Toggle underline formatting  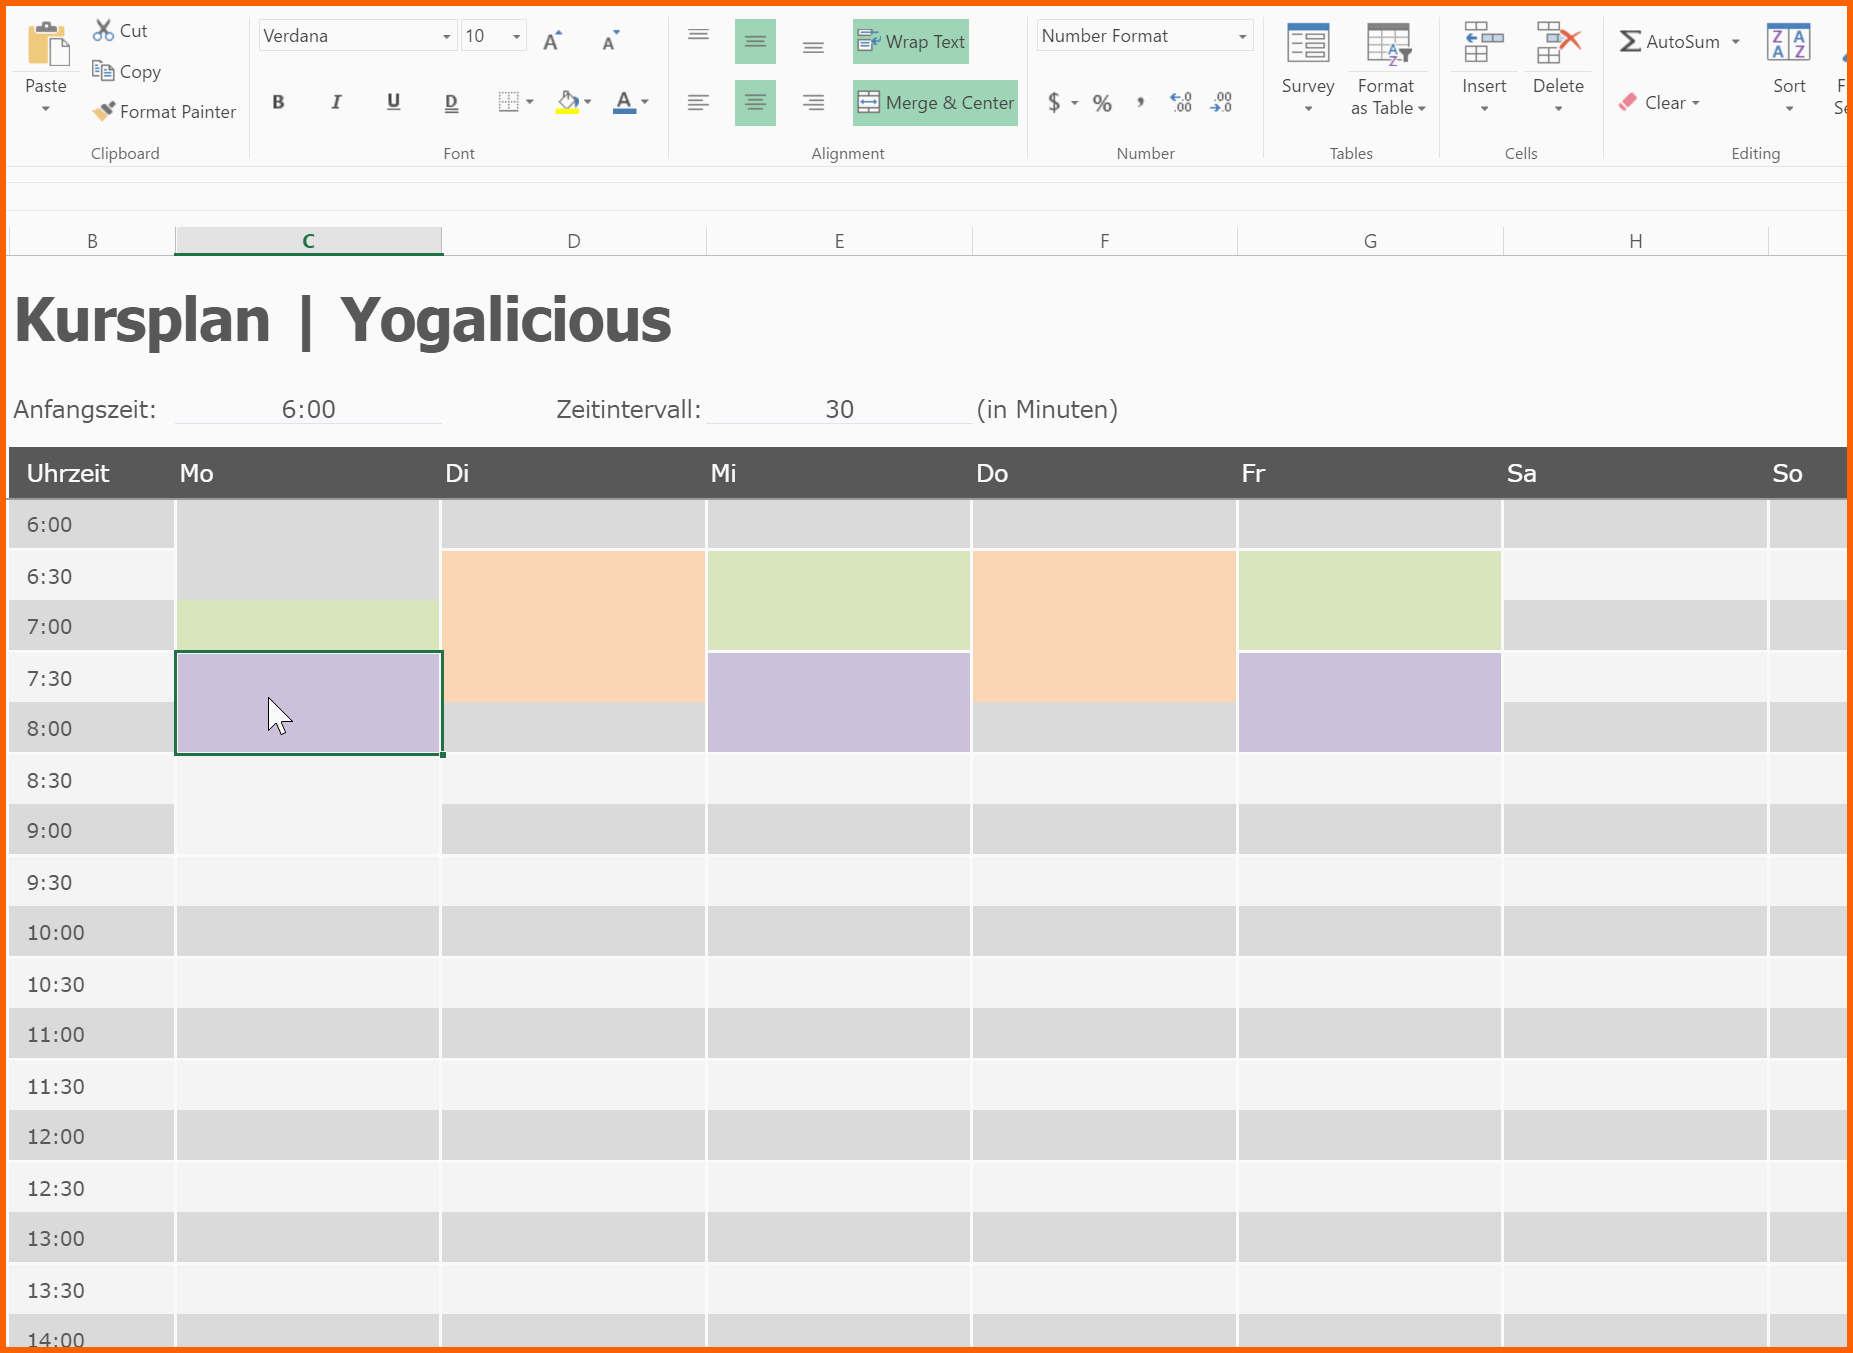[x=394, y=102]
